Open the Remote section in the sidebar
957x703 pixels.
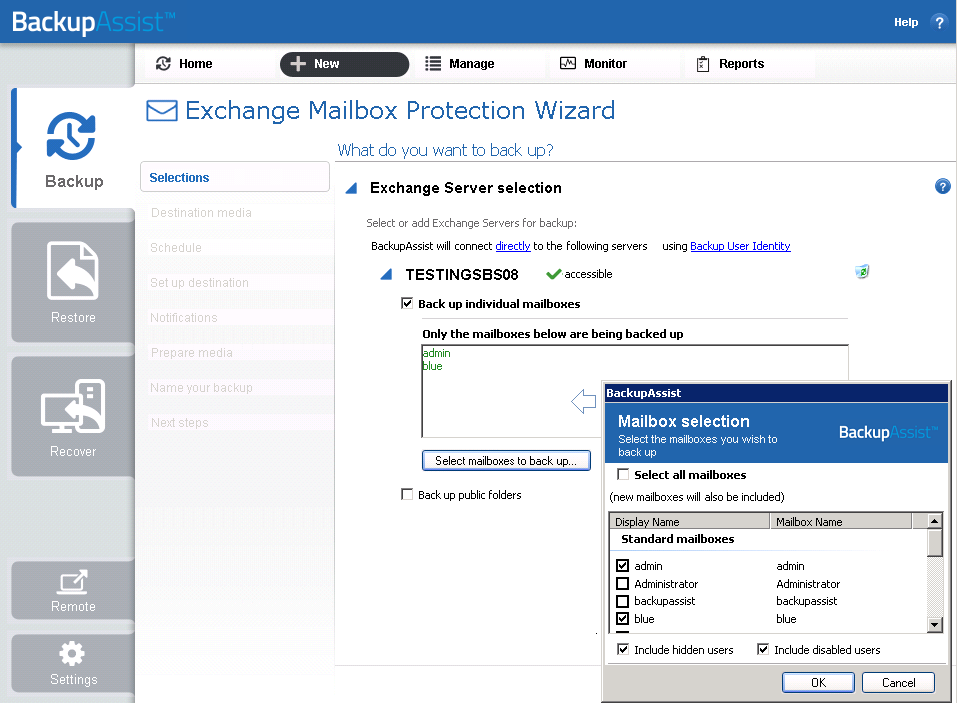click(x=73, y=590)
